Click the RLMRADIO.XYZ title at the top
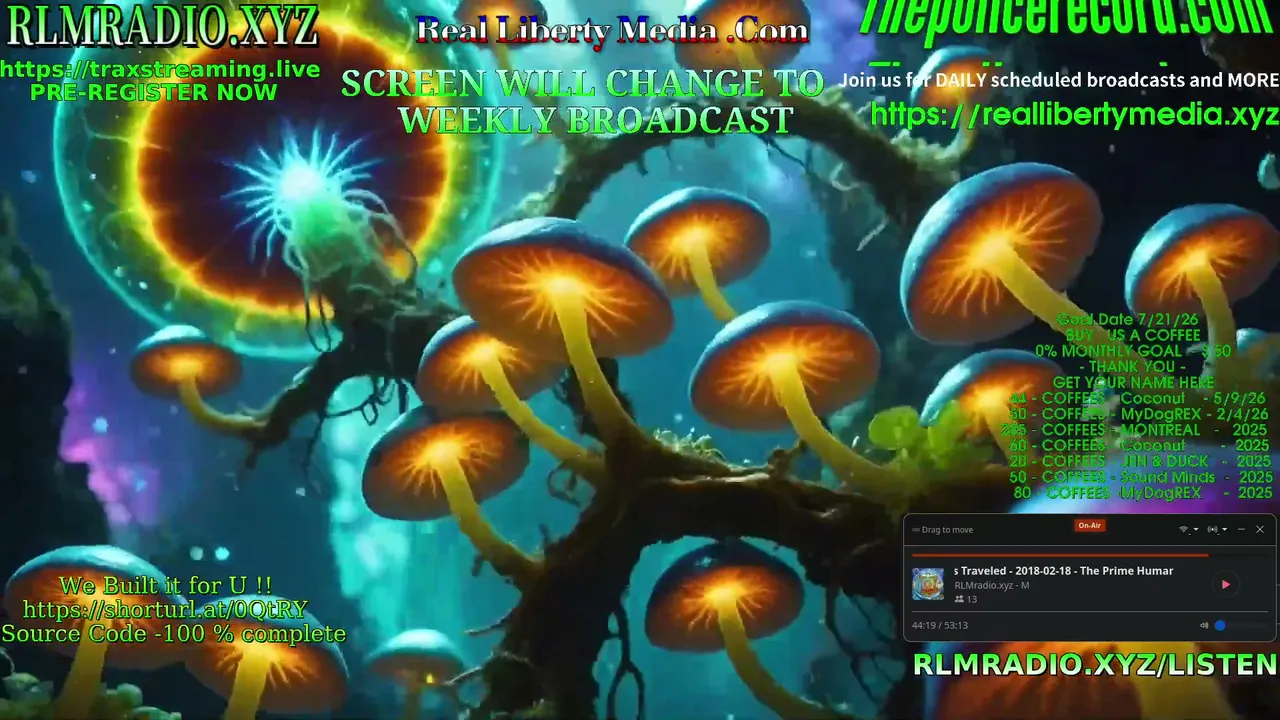Viewport: 1280px width, 720px height. (x=162, y=27)
